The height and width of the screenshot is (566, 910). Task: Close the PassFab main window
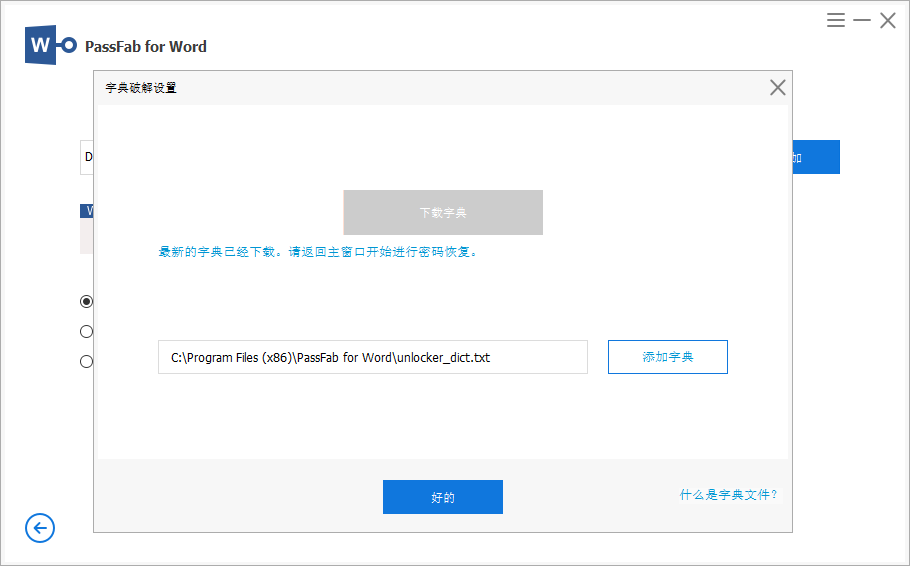tap(888, 20)
